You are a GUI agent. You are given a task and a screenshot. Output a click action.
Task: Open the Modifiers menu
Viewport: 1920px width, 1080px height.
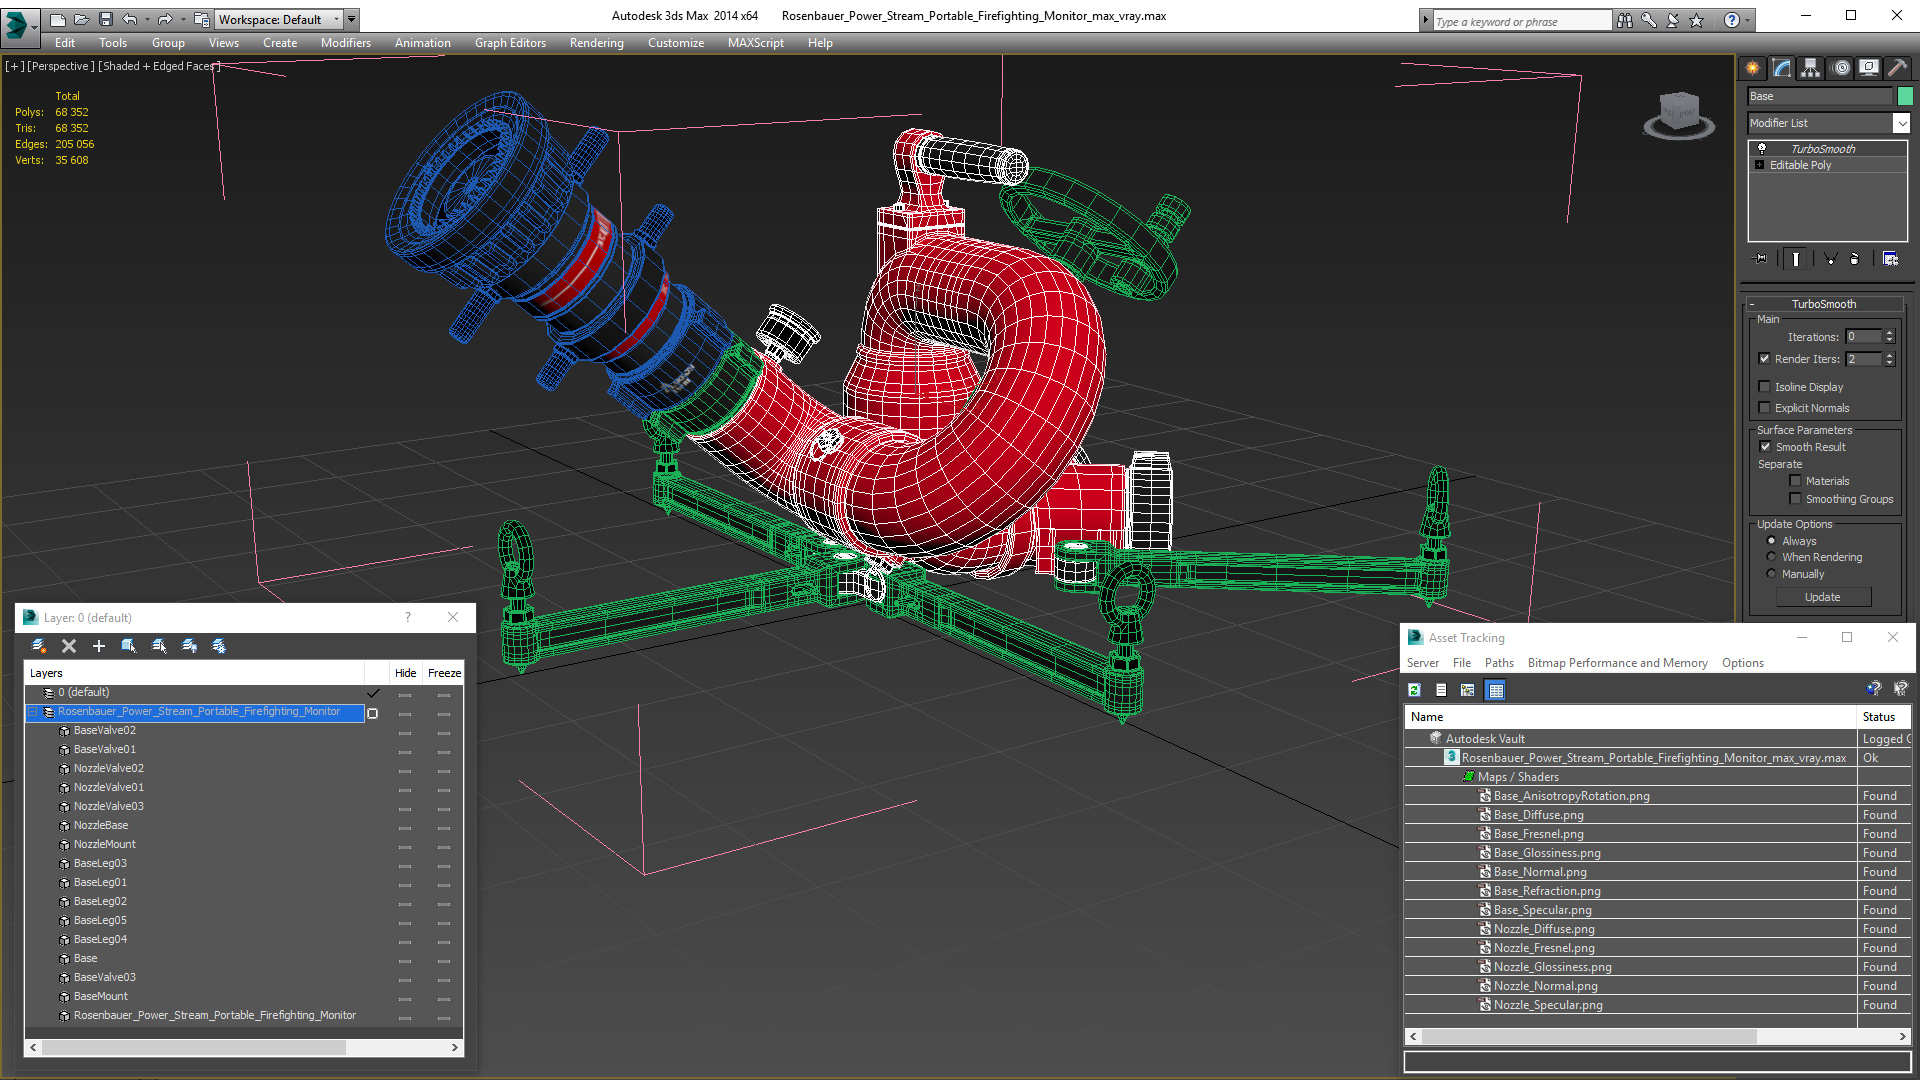click(346, 43)
